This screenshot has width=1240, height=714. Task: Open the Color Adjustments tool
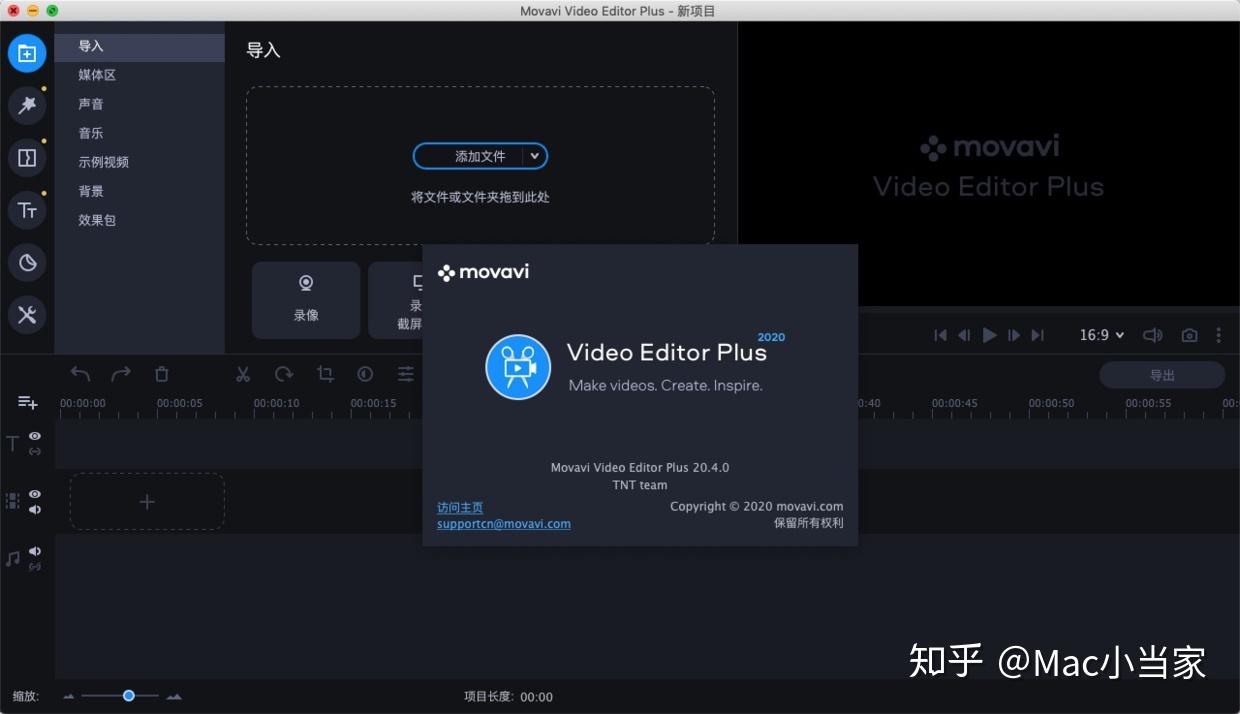coord(365,373)
